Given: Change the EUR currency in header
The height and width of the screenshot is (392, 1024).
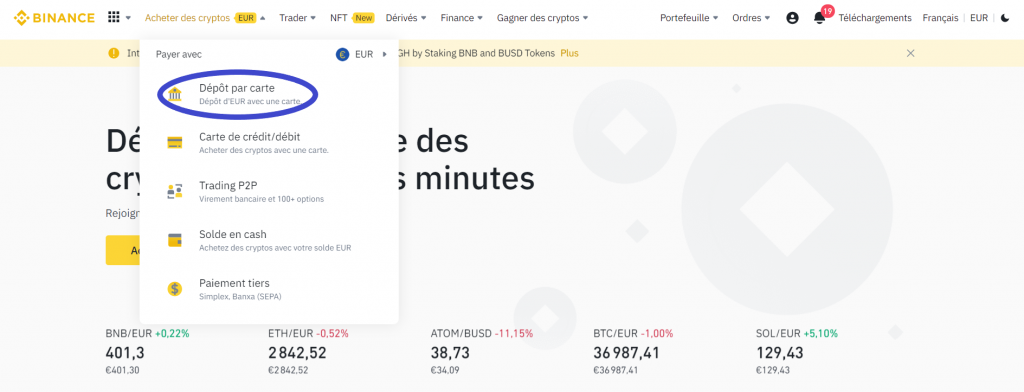Looking at the screenshot, I should 979,18.
